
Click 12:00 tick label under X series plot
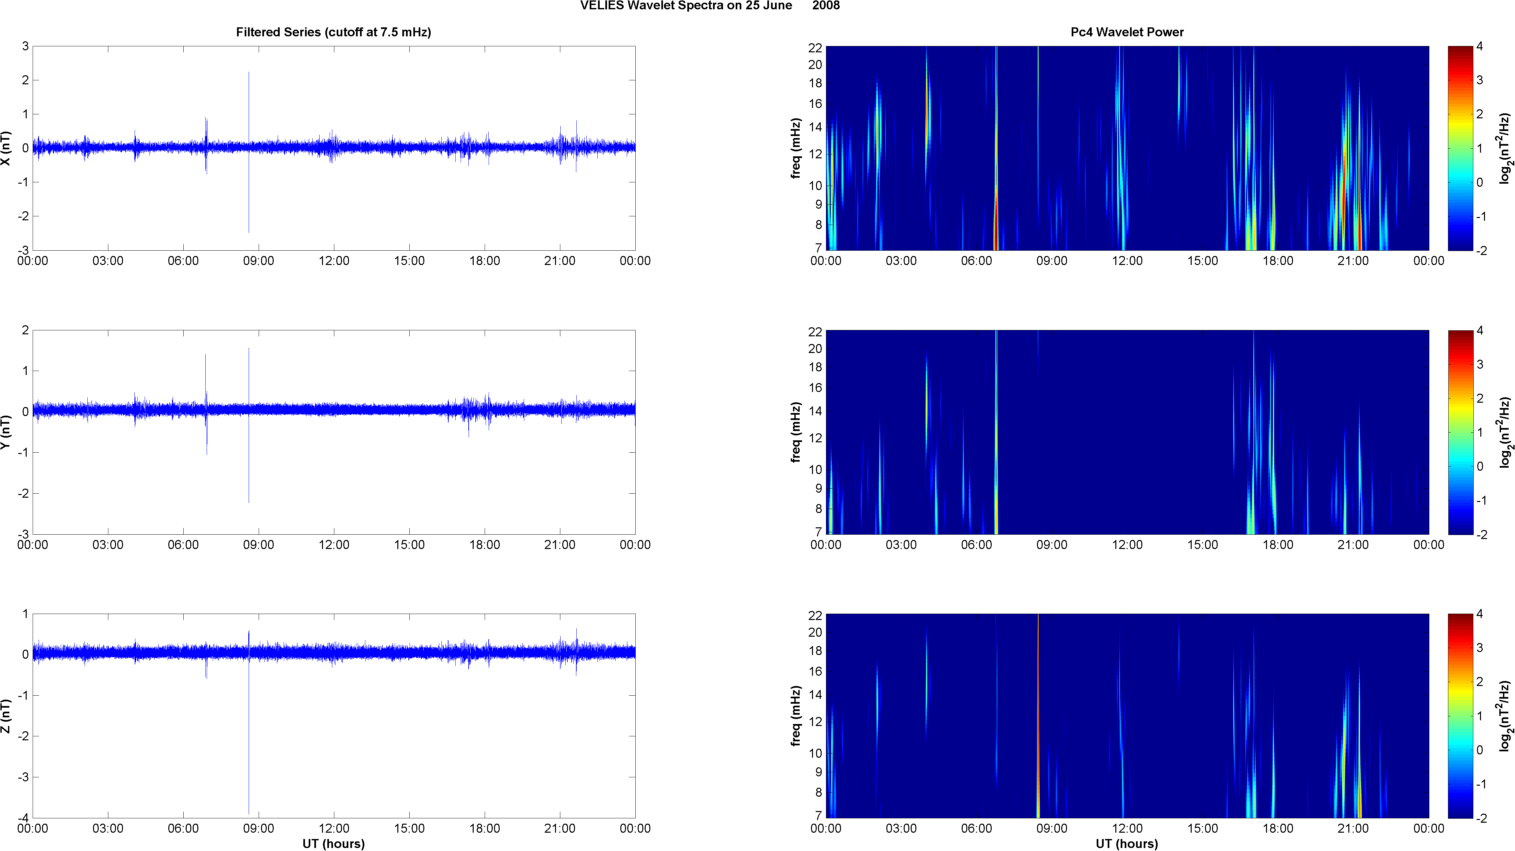pyautogui.click(x=334, y=261)
